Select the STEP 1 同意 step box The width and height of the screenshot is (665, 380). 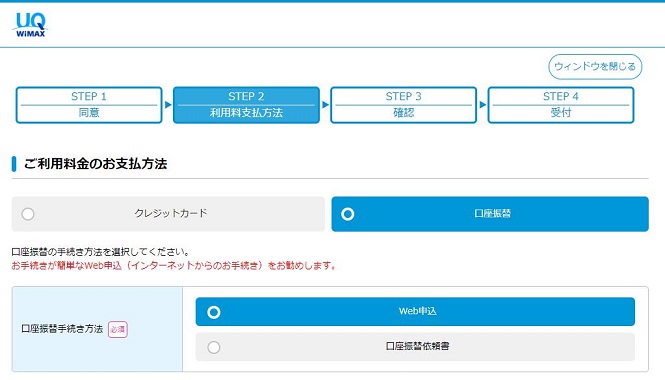click(89, 105)
